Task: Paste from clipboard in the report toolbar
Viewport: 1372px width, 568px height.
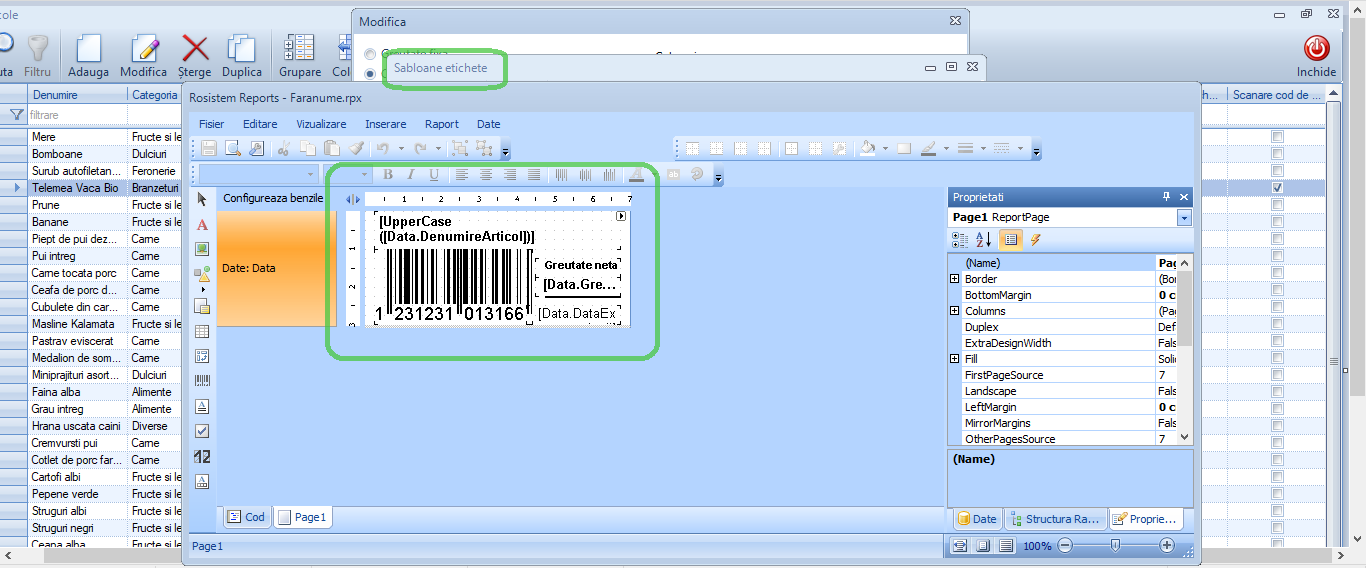Action: pos(332,148)
